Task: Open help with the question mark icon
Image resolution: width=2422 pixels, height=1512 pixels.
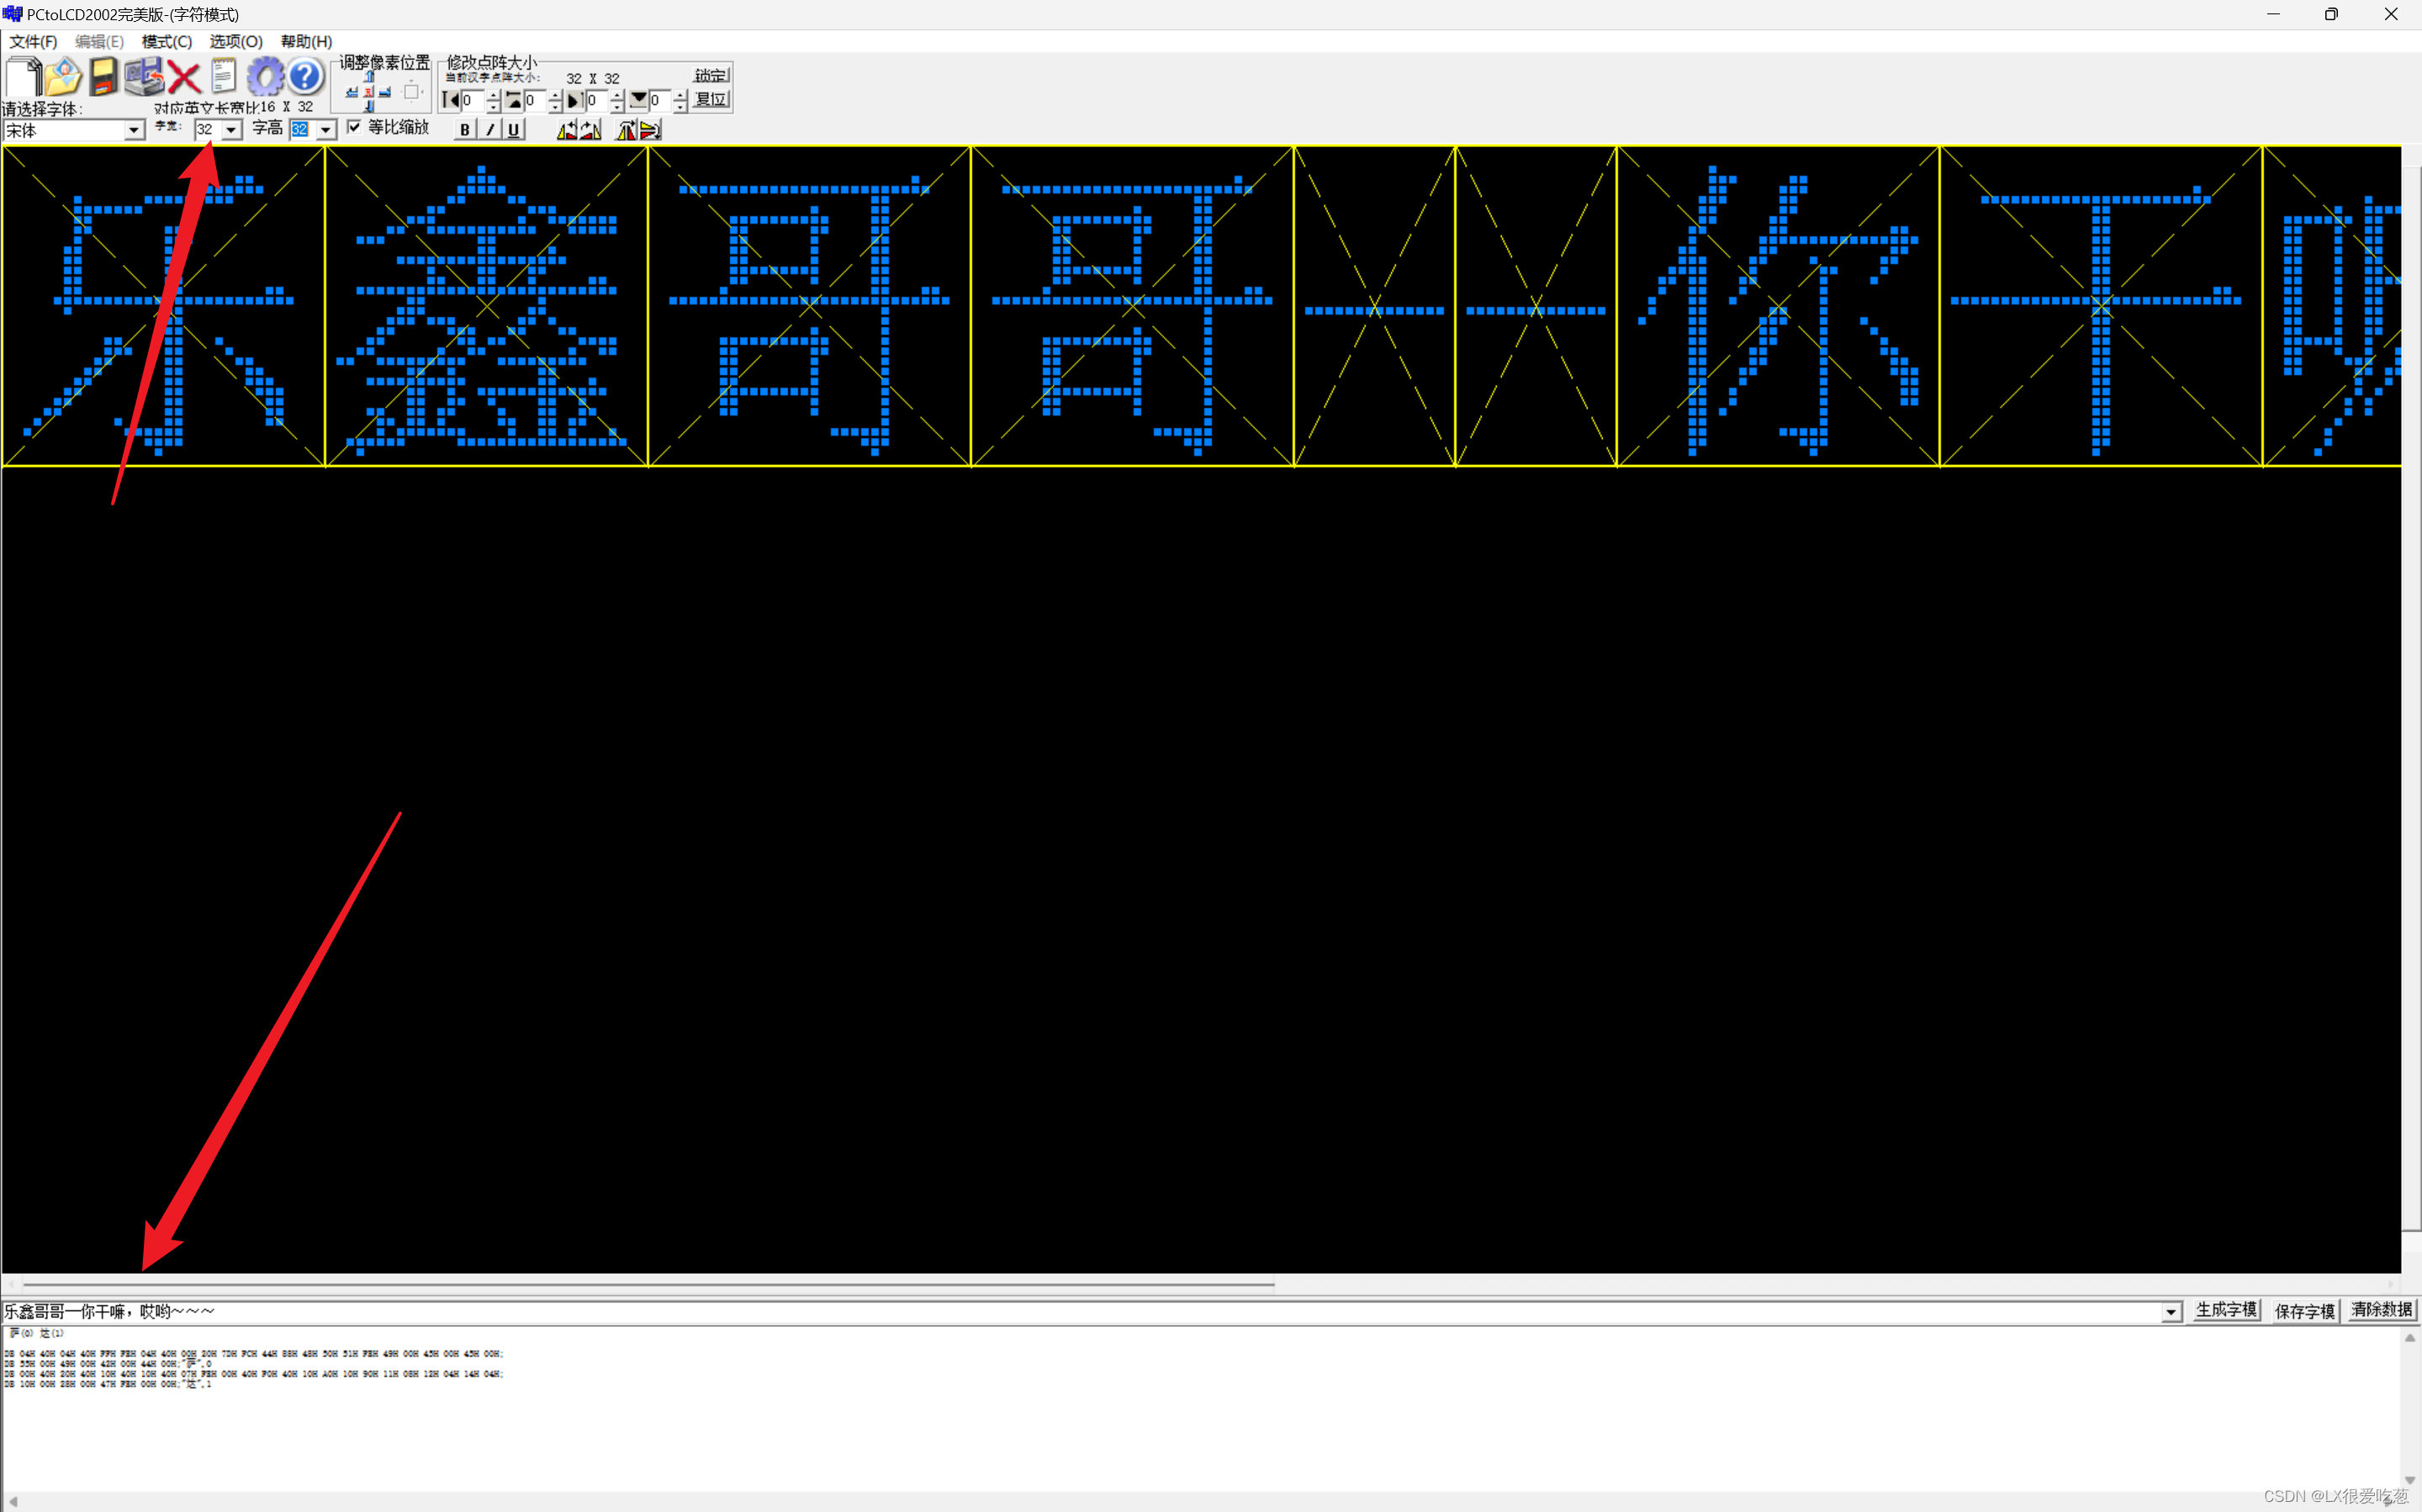Action: click(305, 77)
